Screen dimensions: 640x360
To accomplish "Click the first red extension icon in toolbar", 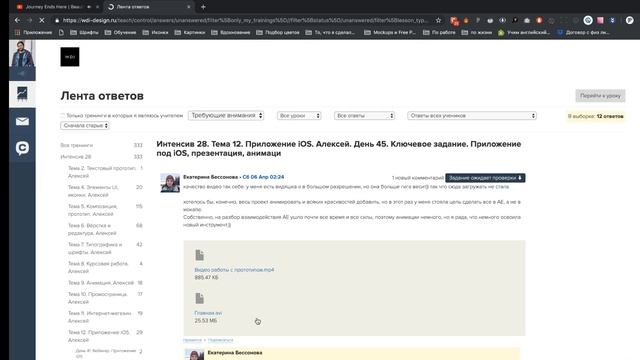I will [x=454, y=20].
